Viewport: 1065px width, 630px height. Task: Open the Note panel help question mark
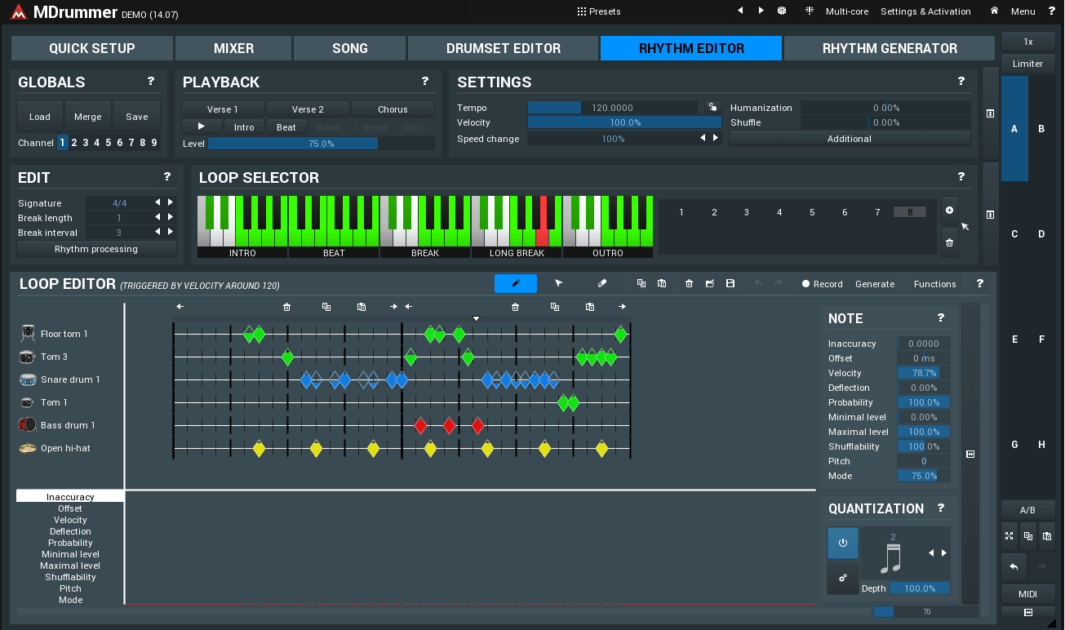(x=941, y=318)
